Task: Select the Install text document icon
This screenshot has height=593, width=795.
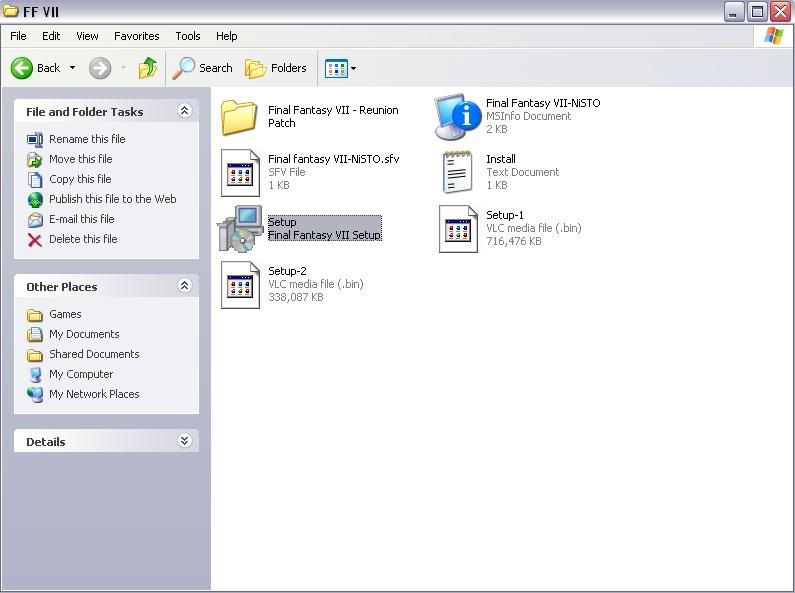Action: pos(457,172)
